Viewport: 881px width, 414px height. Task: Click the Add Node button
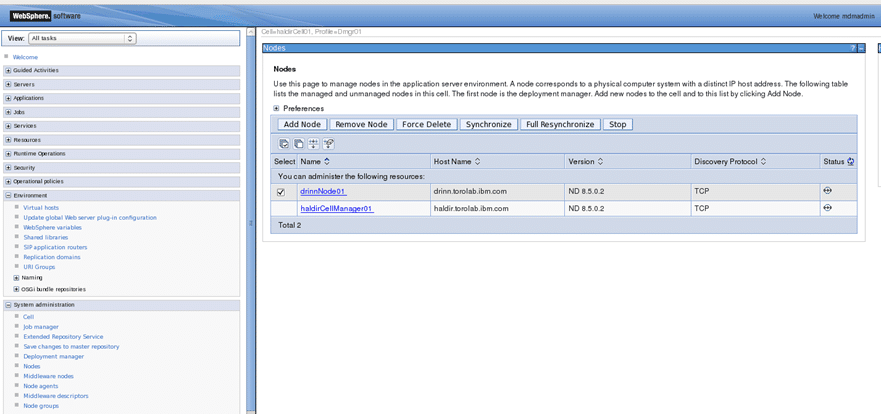click(302, 124)
